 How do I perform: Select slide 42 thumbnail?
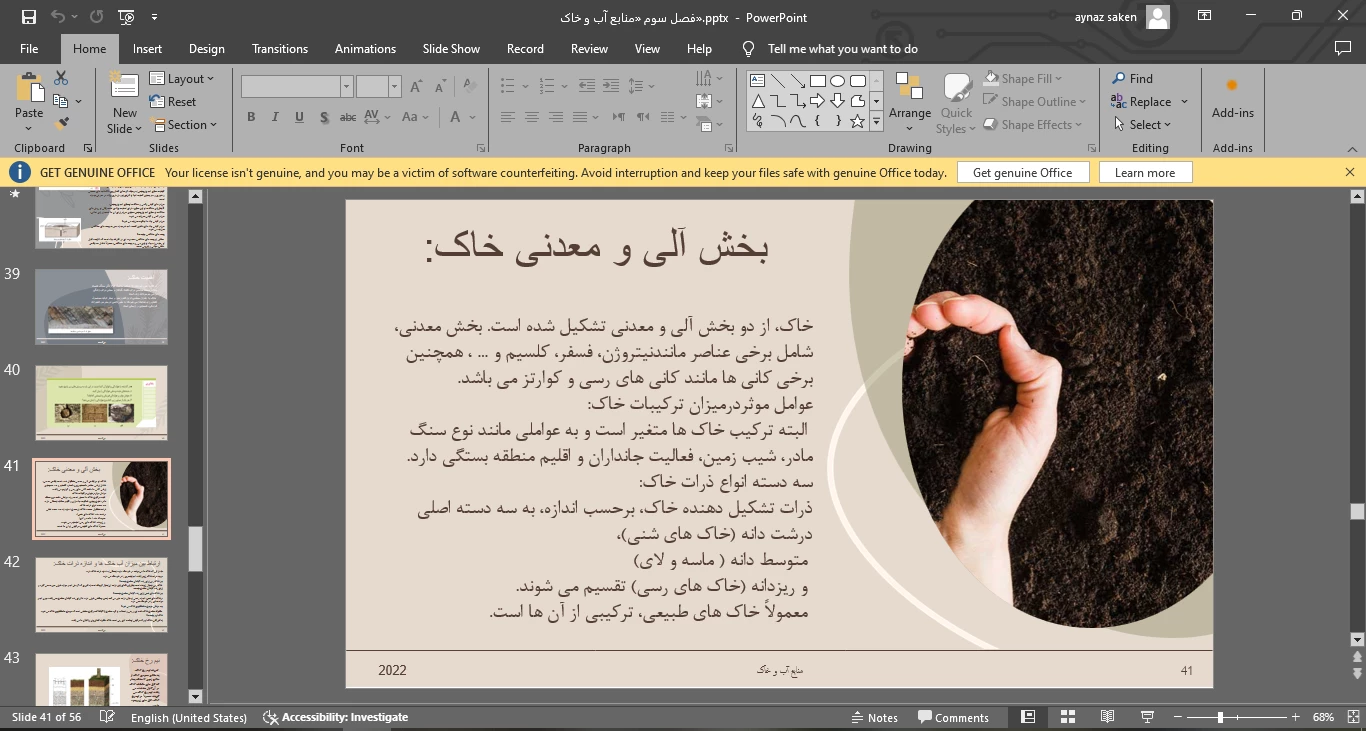101,594
